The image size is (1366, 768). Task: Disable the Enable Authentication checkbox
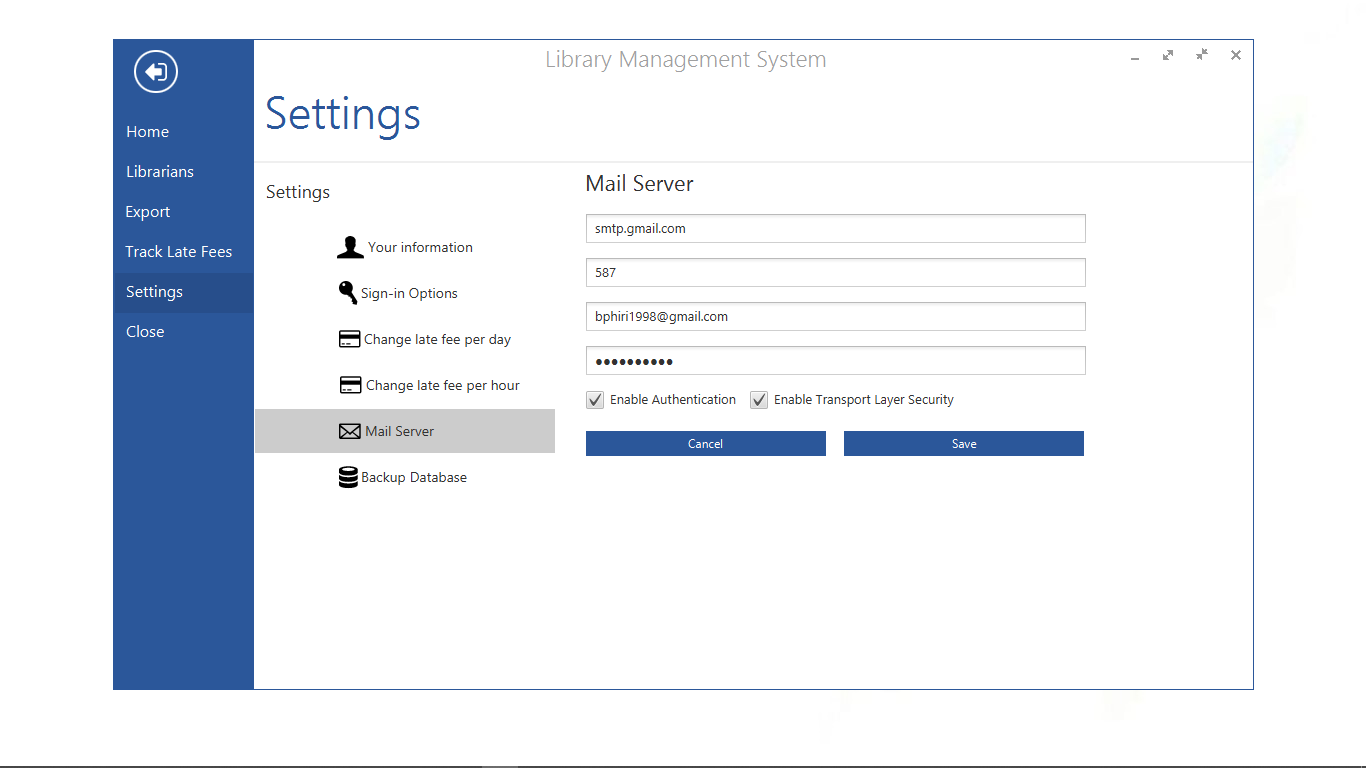pos(595,399)
